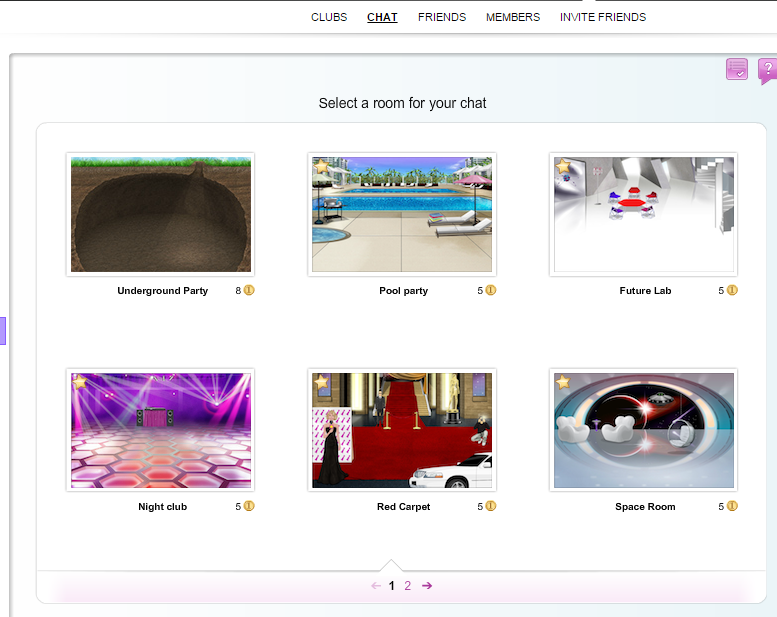The width and height of the screenshot is (777, 617).
Task: Click the Pool party label
Action: click(x=403, y=291)
